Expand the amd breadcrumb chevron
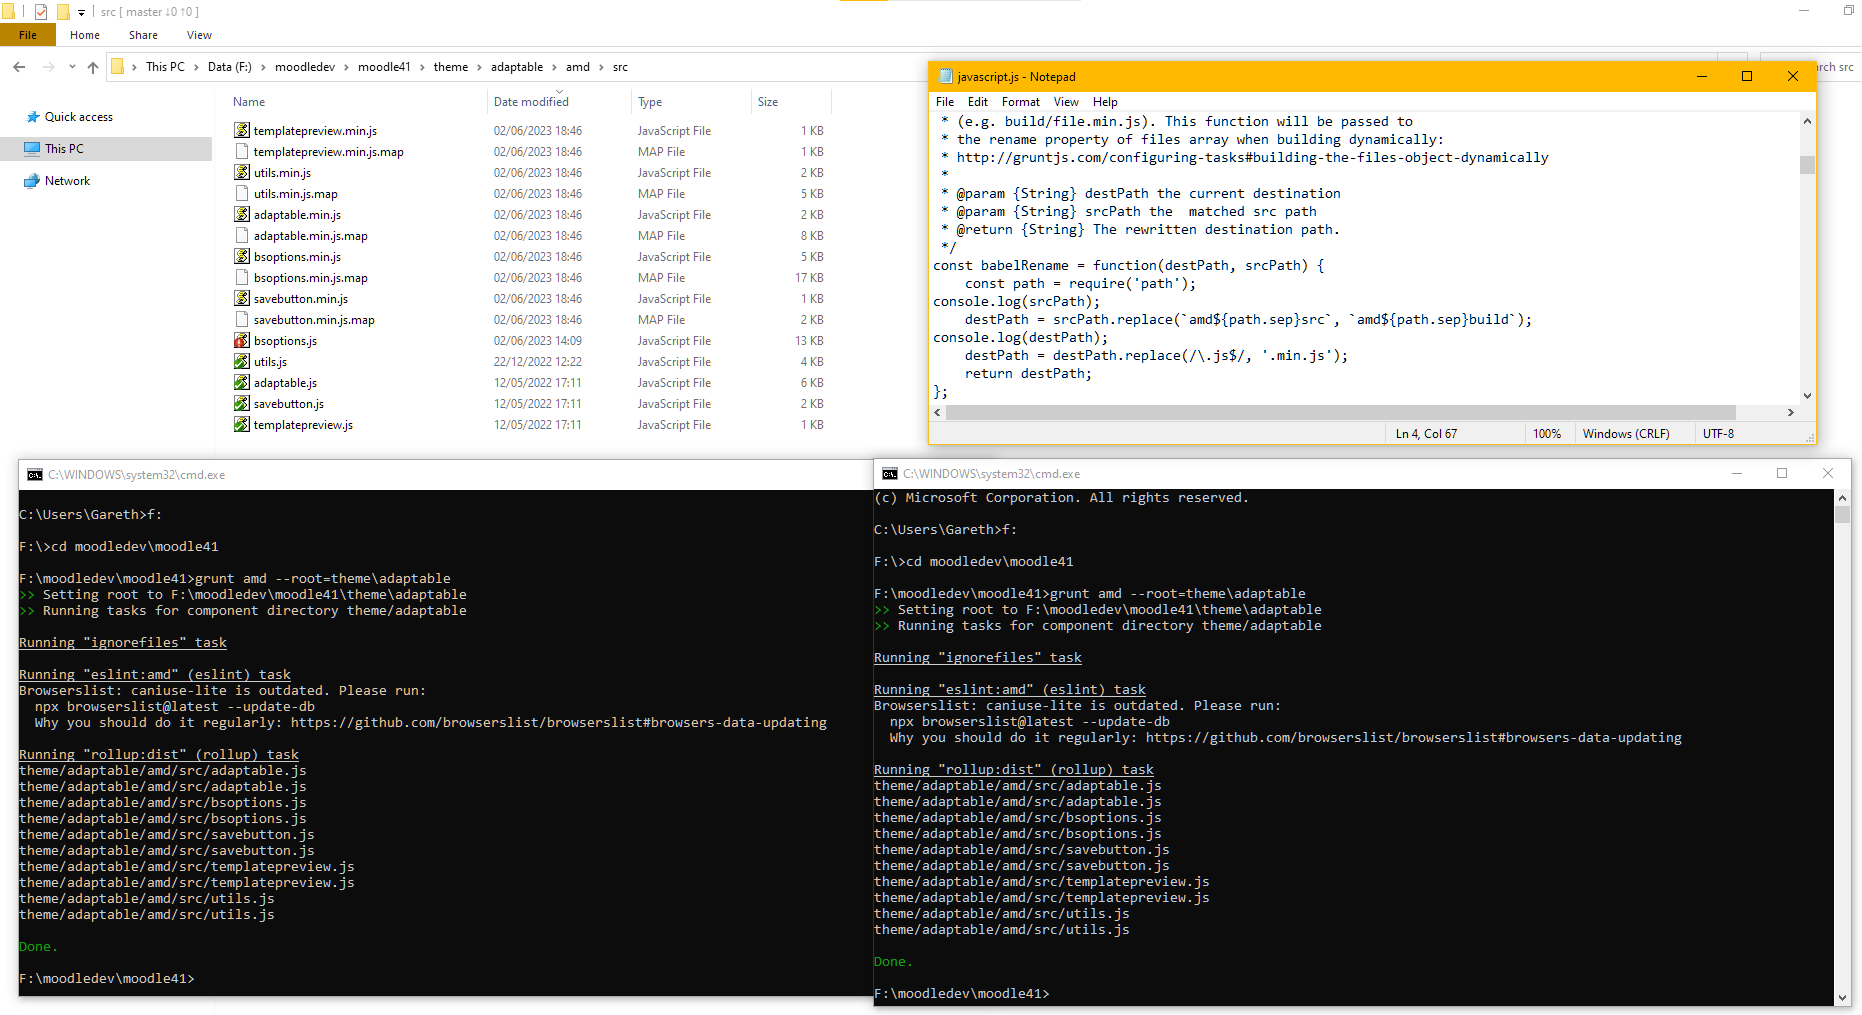The width and height of the screenshot is (1862, 1015). coord(601,67)
